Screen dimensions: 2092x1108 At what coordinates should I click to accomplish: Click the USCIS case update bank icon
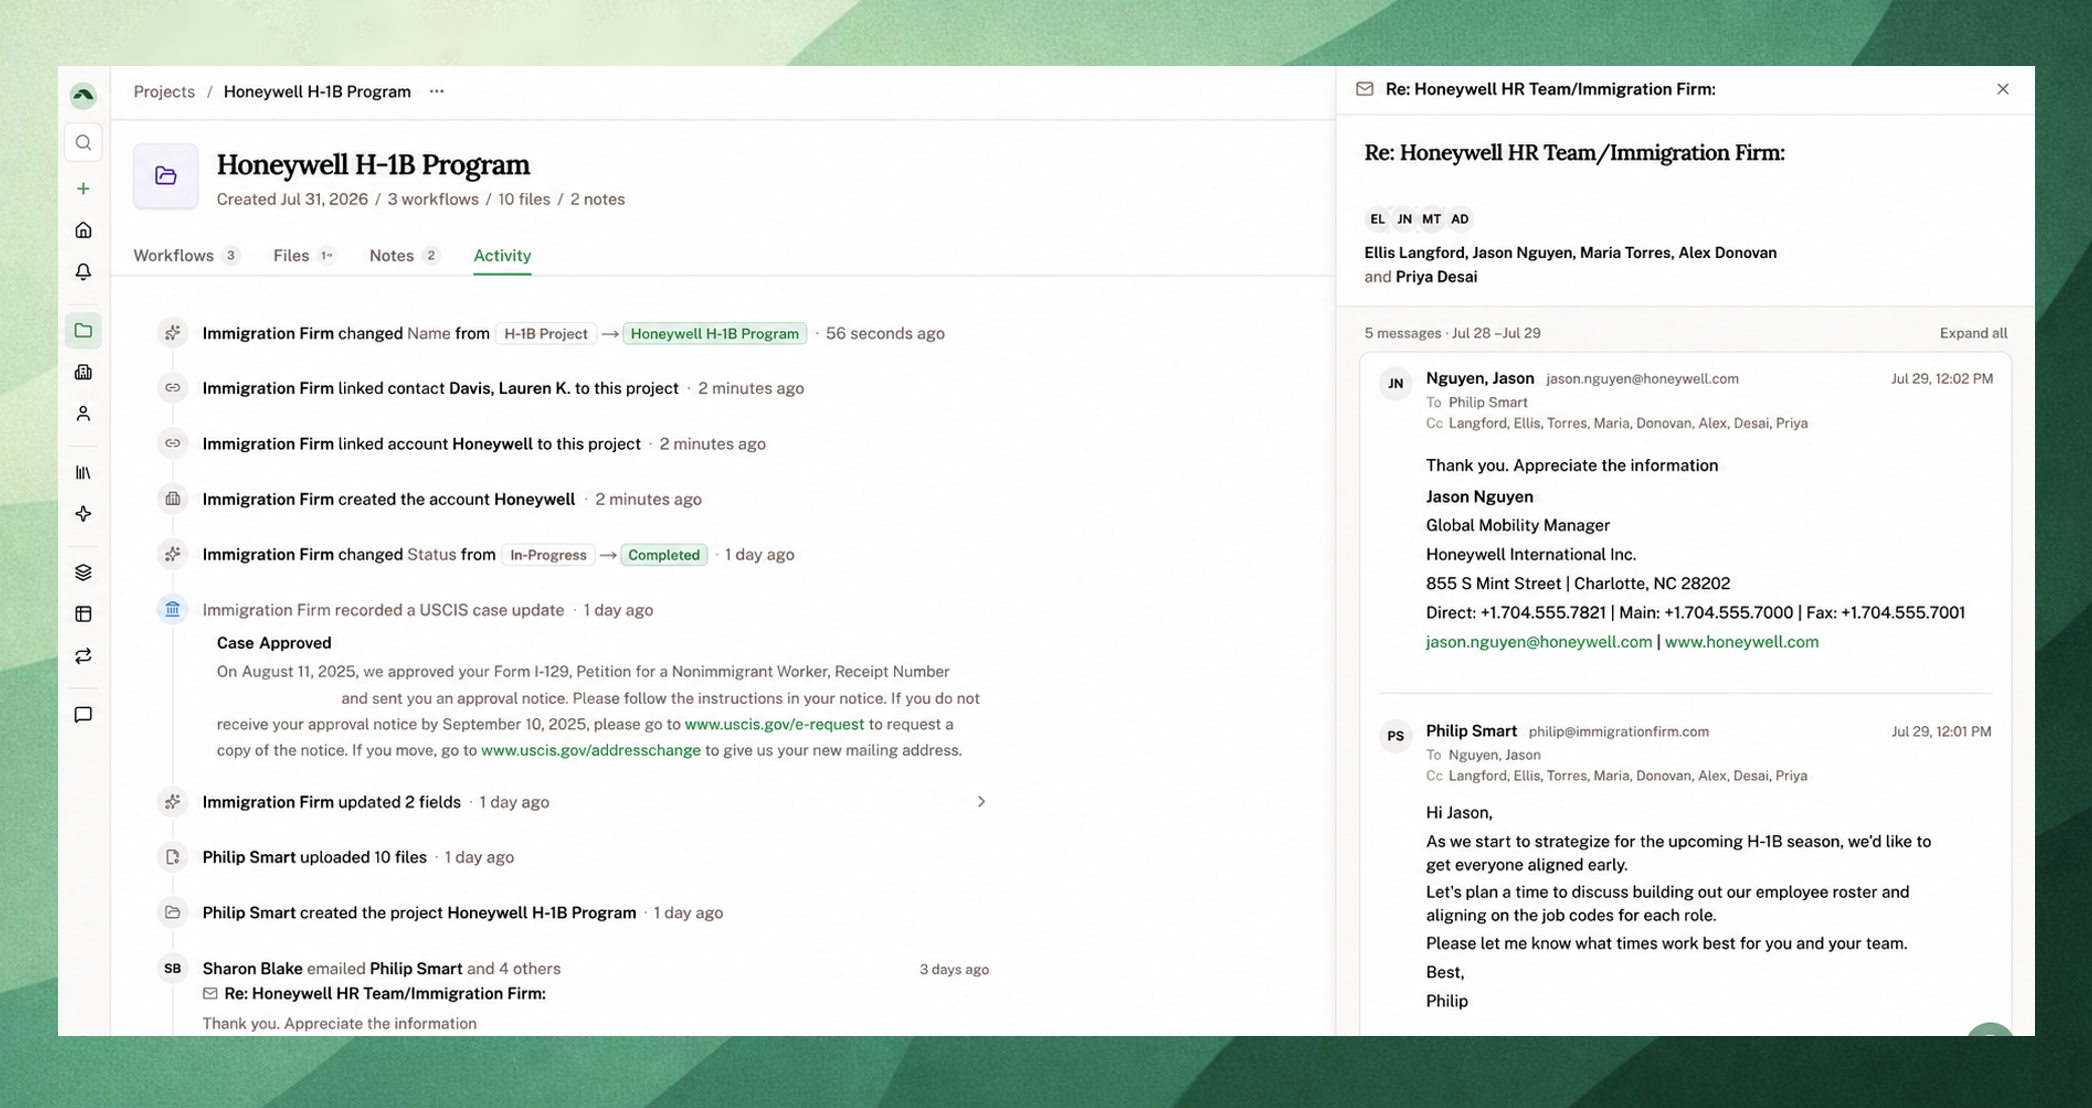(x=173, y=609)
